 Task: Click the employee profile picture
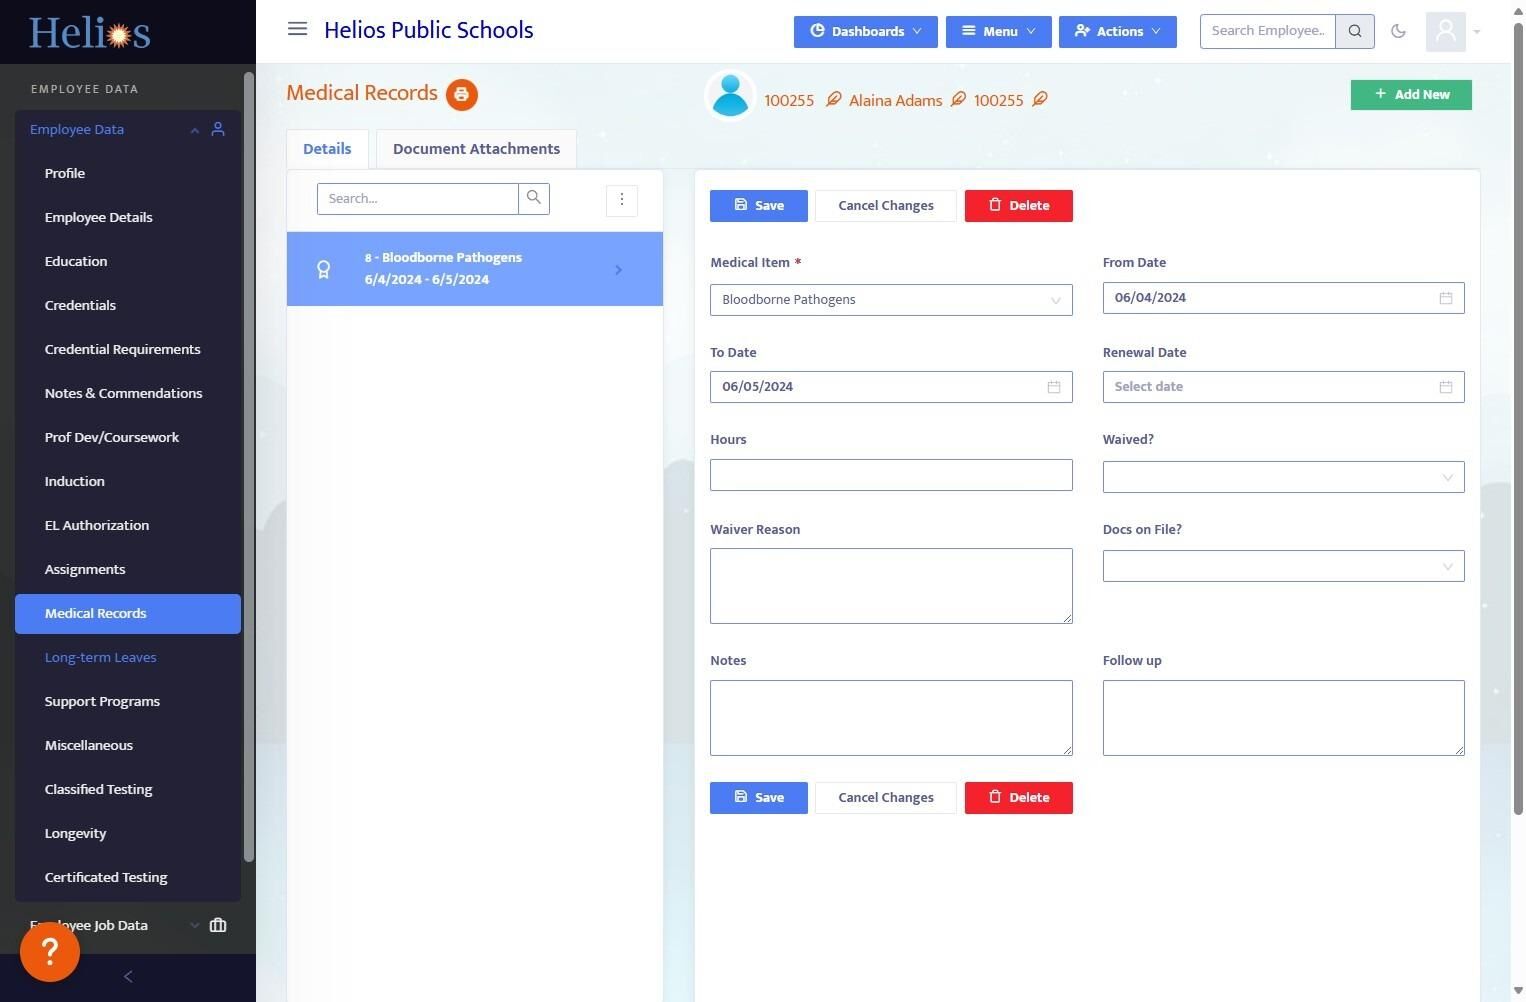(730, 96)
